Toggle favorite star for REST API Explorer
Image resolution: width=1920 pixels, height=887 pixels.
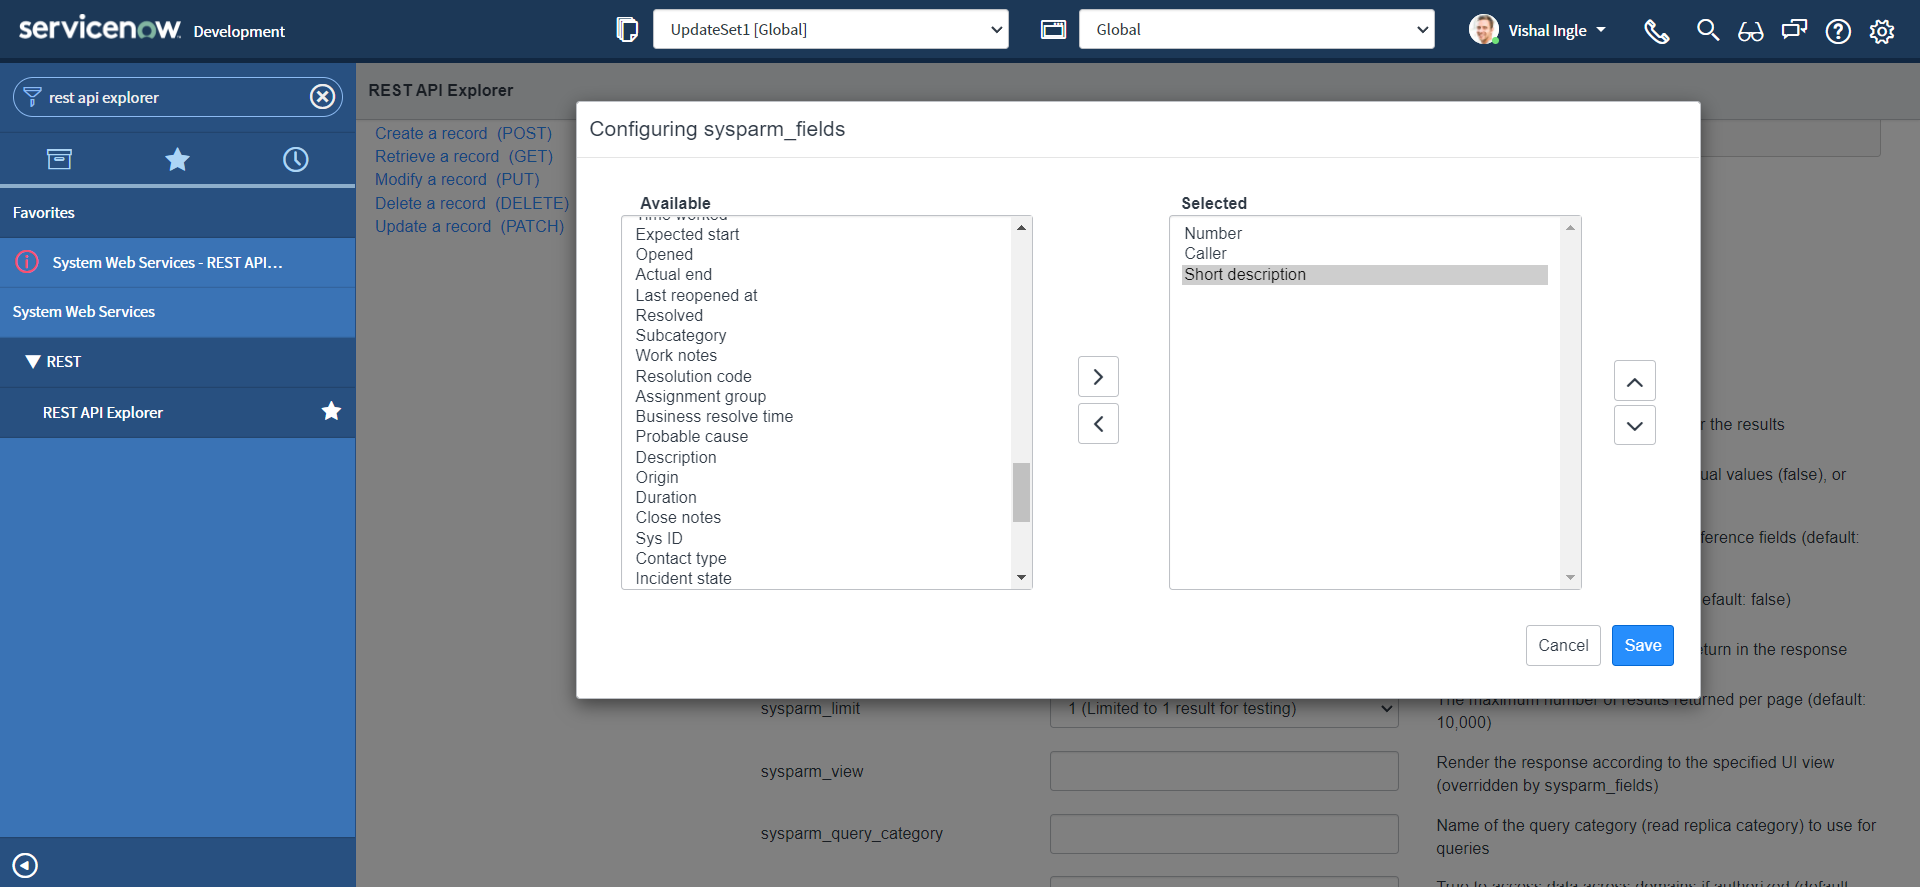[331, 411]
